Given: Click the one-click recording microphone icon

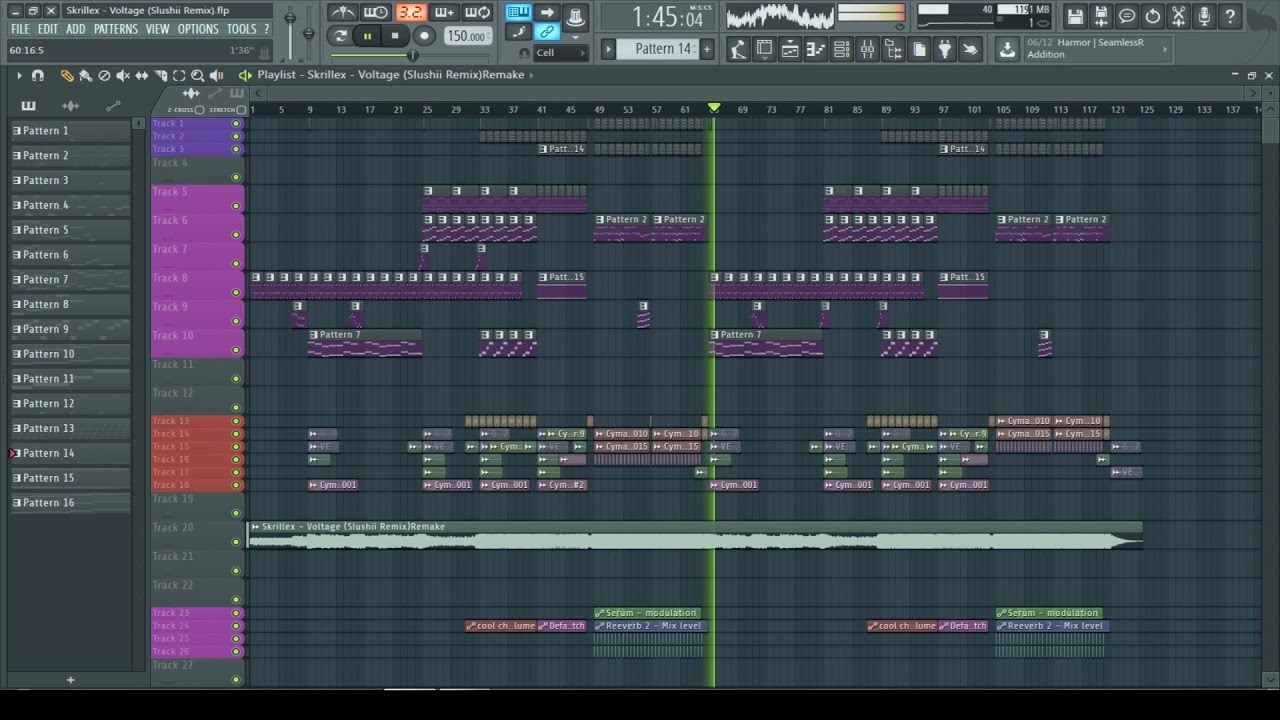Looking at the screenshot, I should (1205, 16).
